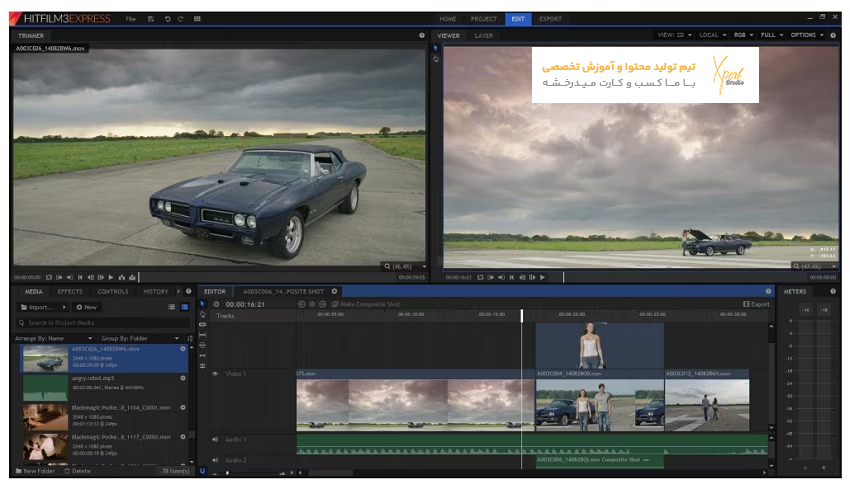This screenshot has height=489, width=850.
Task: Select the editor slice tool
Action: pyautogui.click(x=203, y=325)
